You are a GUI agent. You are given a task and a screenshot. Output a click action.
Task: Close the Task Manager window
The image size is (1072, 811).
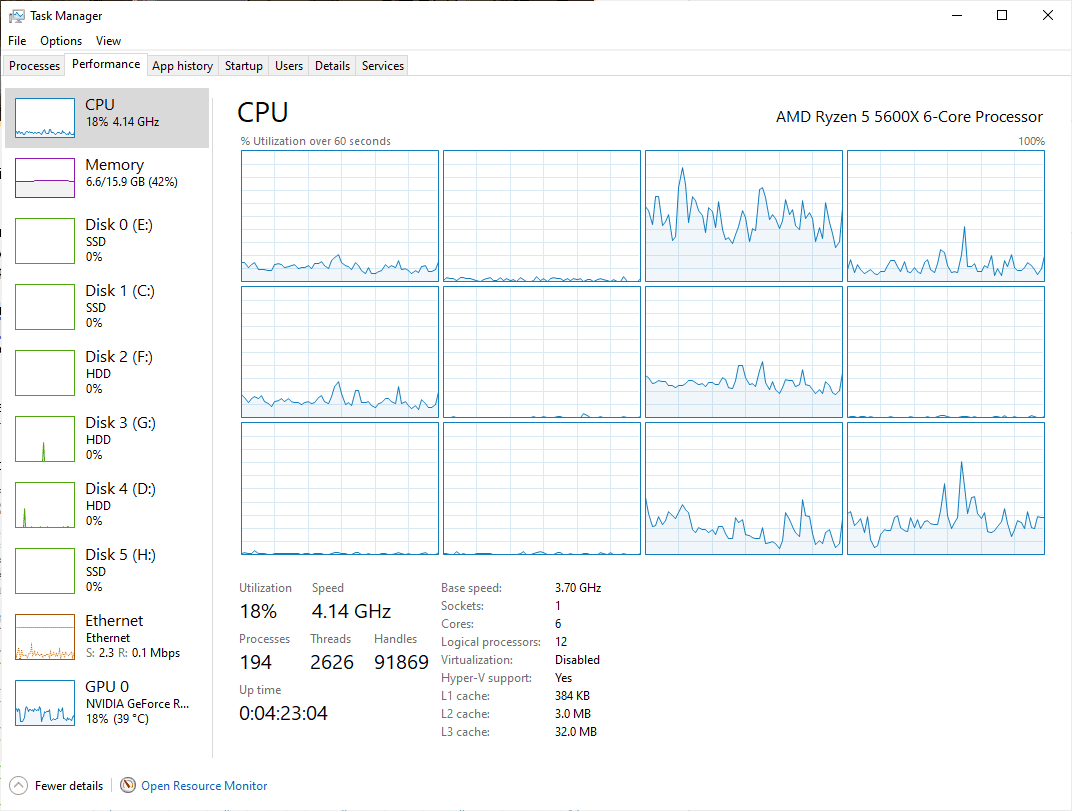(1047, 15)
